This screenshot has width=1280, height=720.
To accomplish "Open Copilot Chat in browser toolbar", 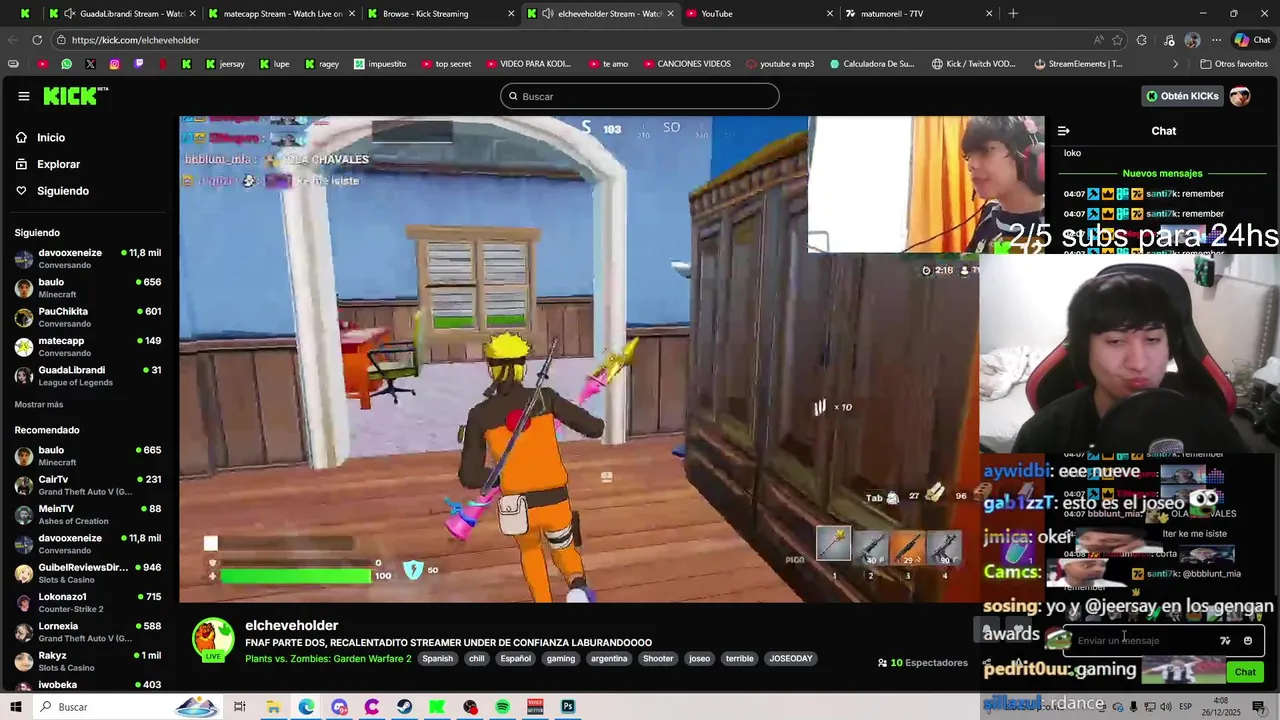I will pos(1252,40).
